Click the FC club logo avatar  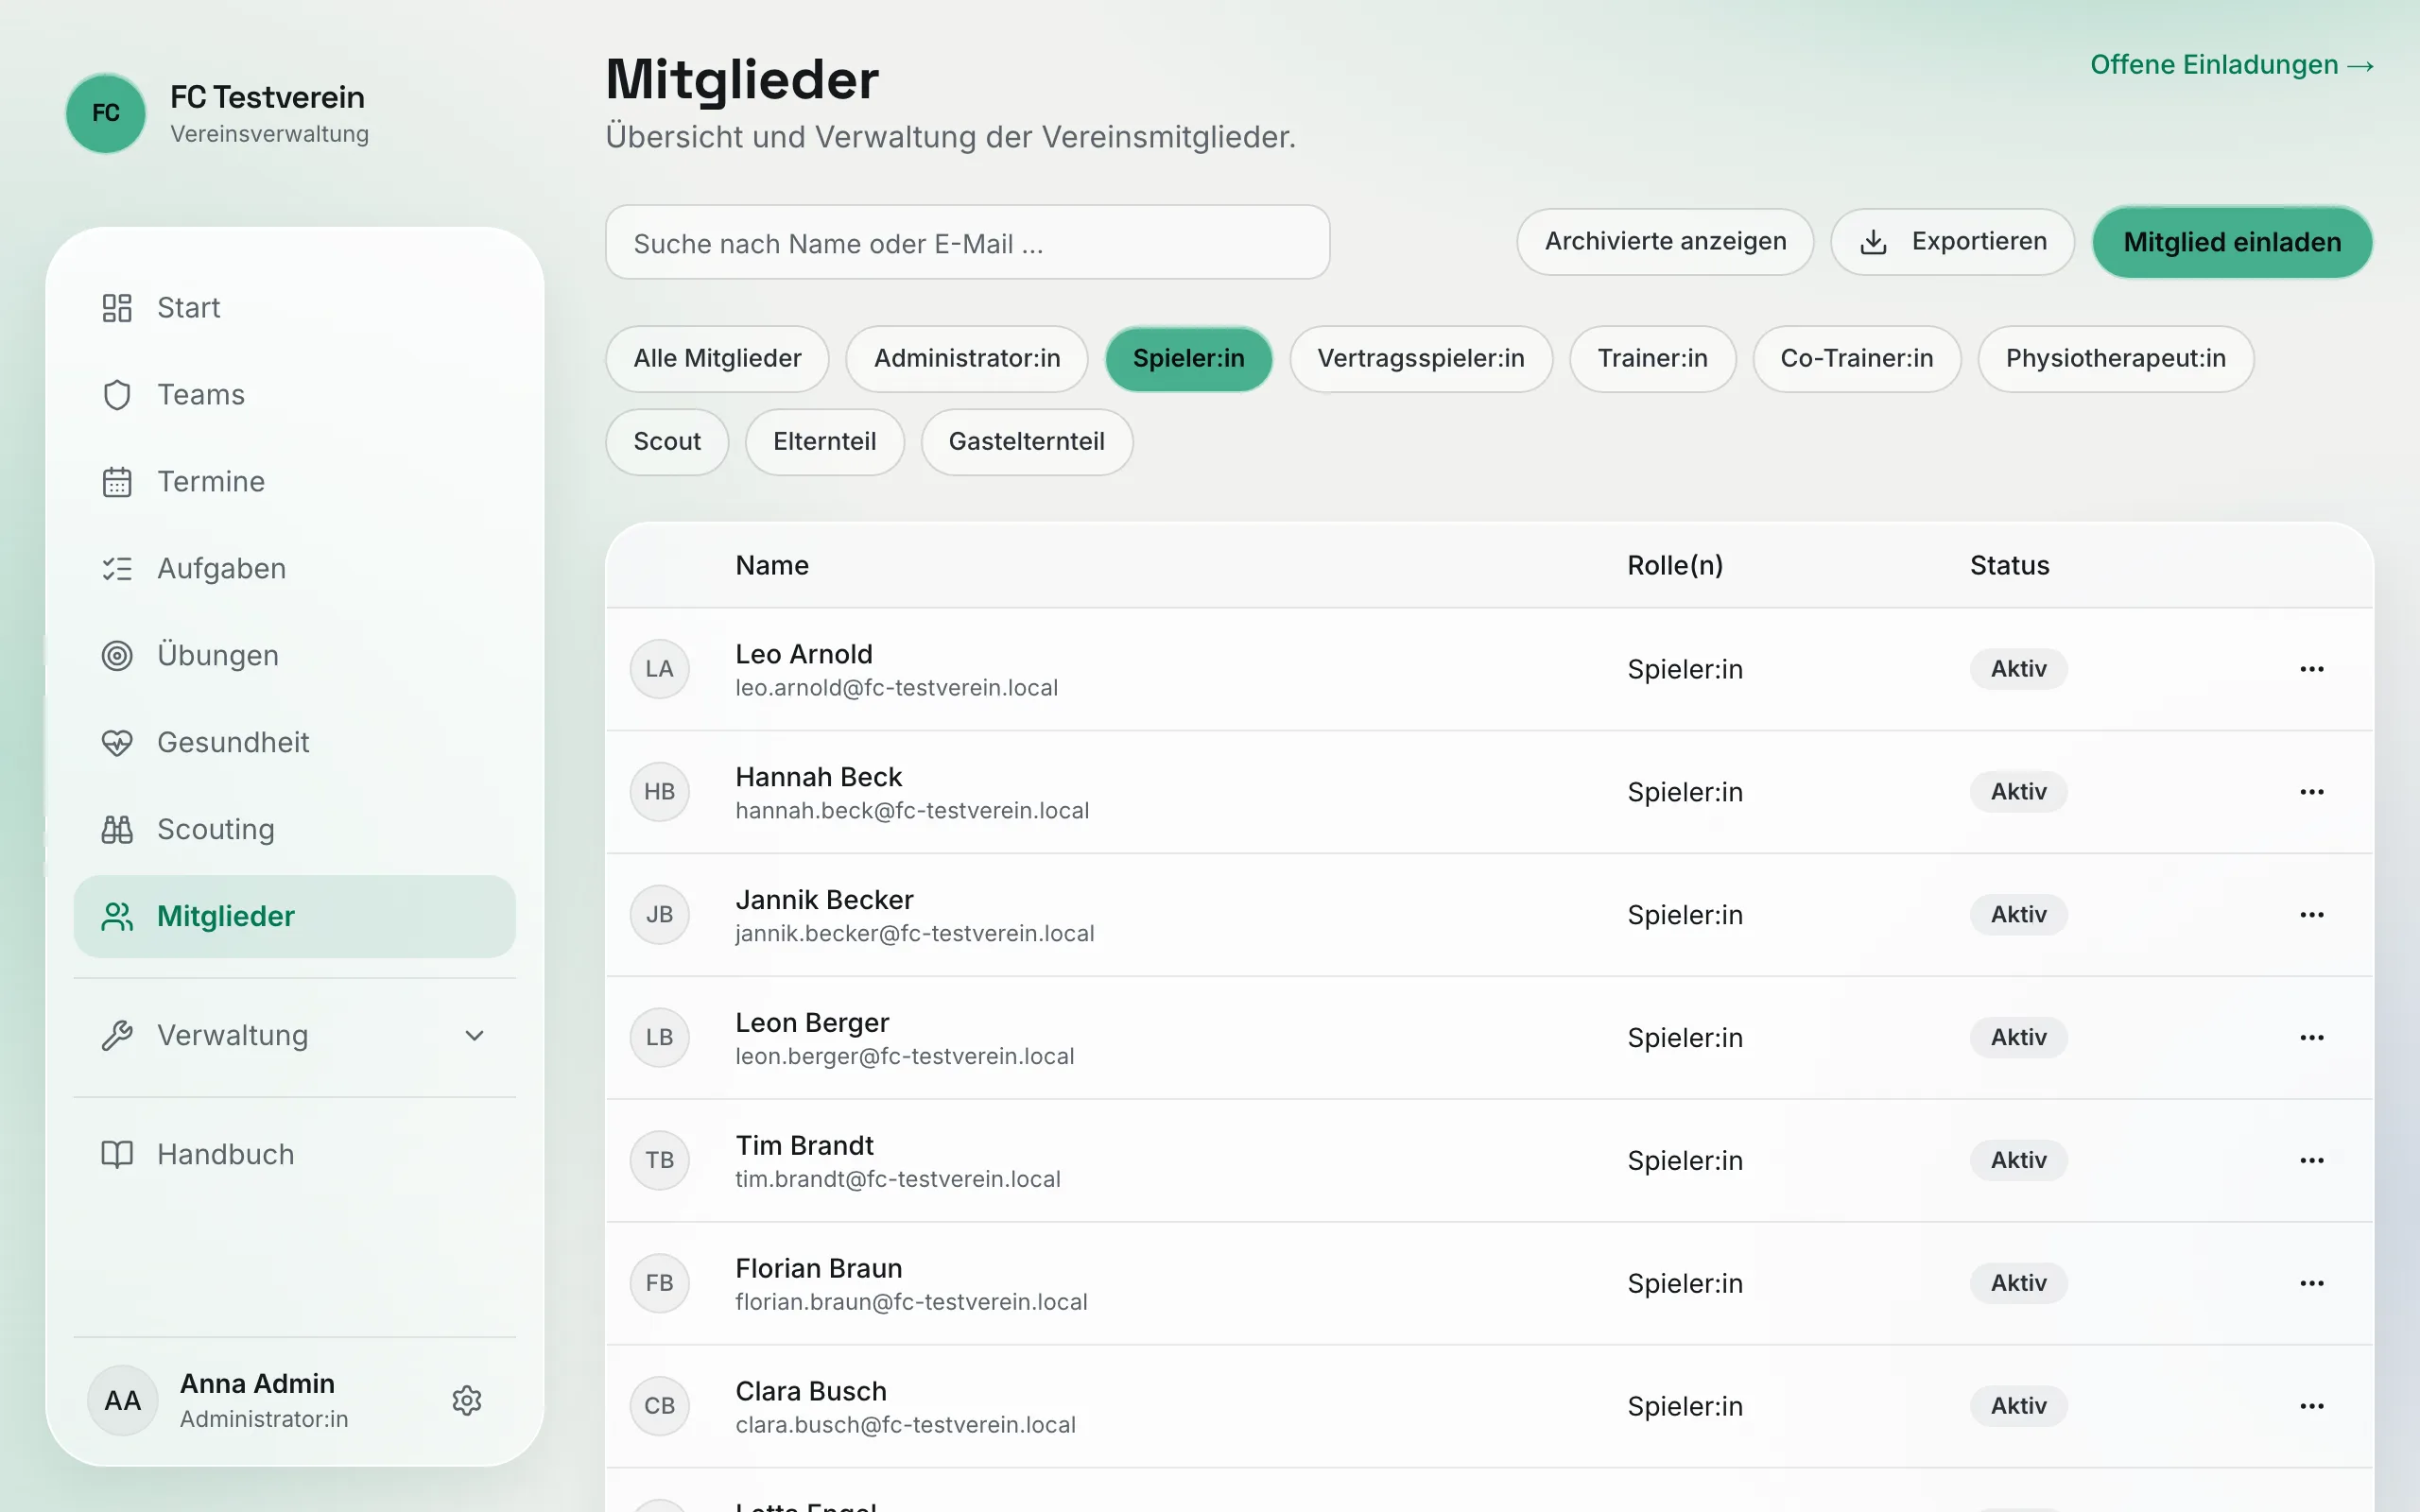(x=106, y=113)
